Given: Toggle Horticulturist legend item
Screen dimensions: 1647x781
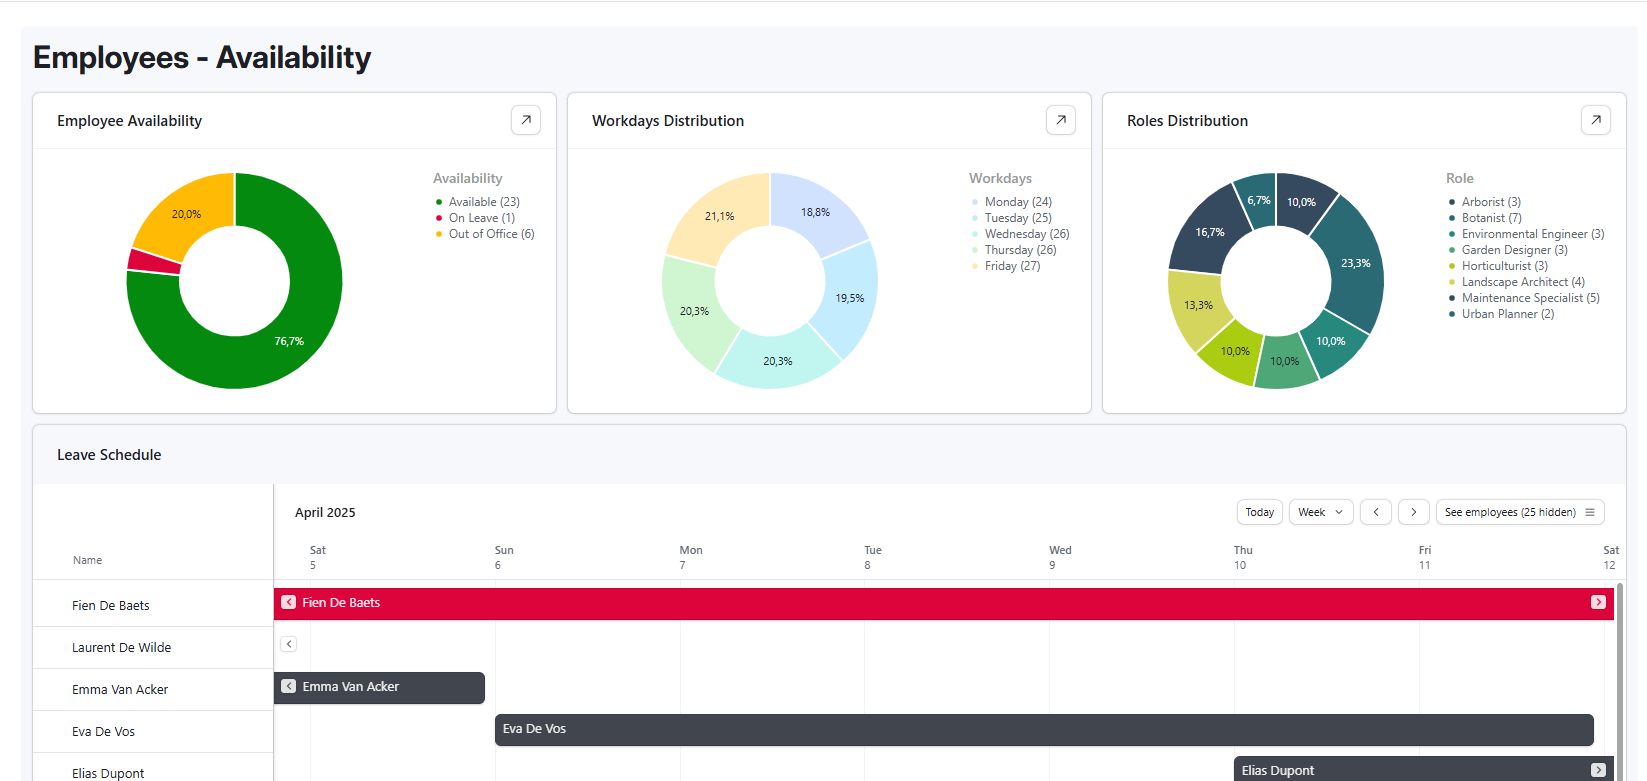Looking at the screenshot, I should pos(1498,266).
